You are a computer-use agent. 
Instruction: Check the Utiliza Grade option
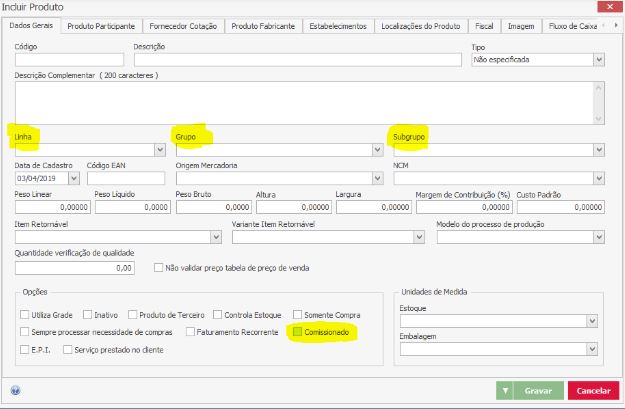pos(24,313)
